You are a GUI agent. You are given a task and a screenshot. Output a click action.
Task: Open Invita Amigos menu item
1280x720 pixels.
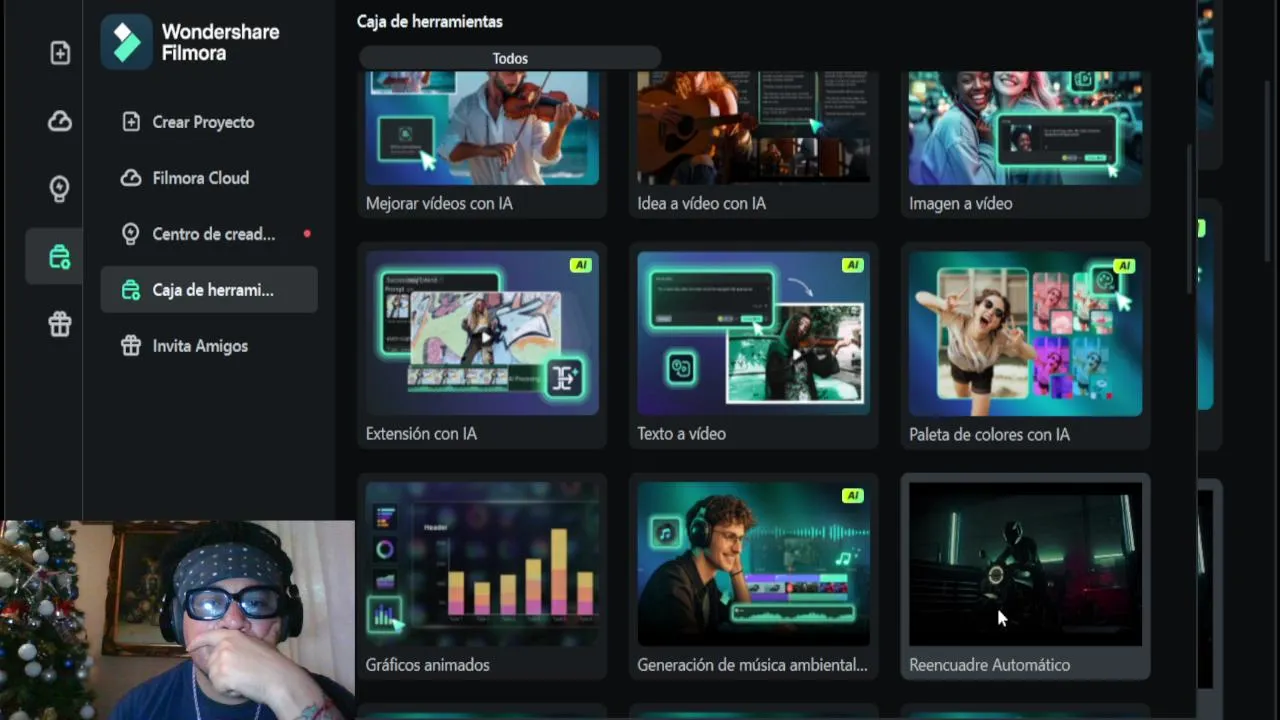(209, 346)
